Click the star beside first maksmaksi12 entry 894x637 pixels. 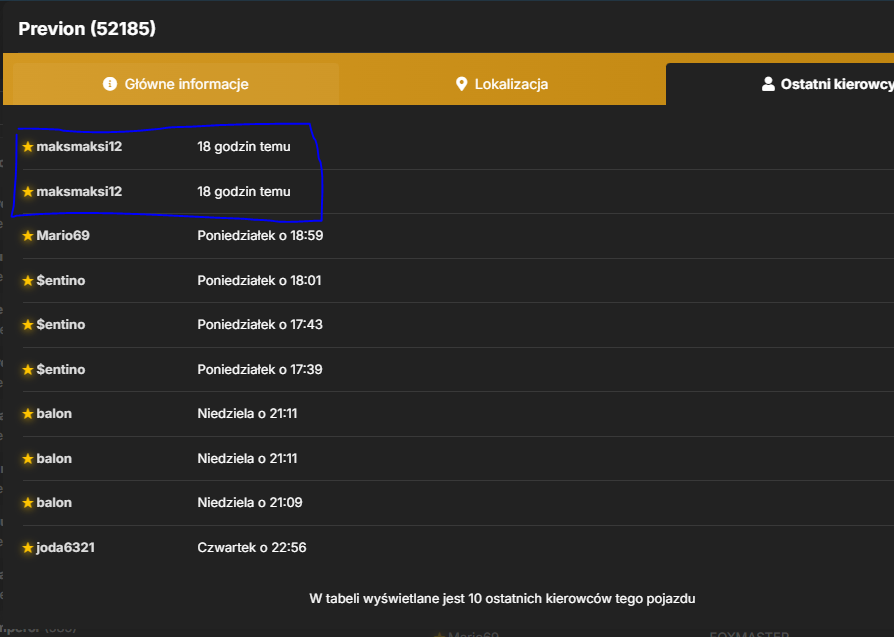pyautogui.click(x=28, y=147)
